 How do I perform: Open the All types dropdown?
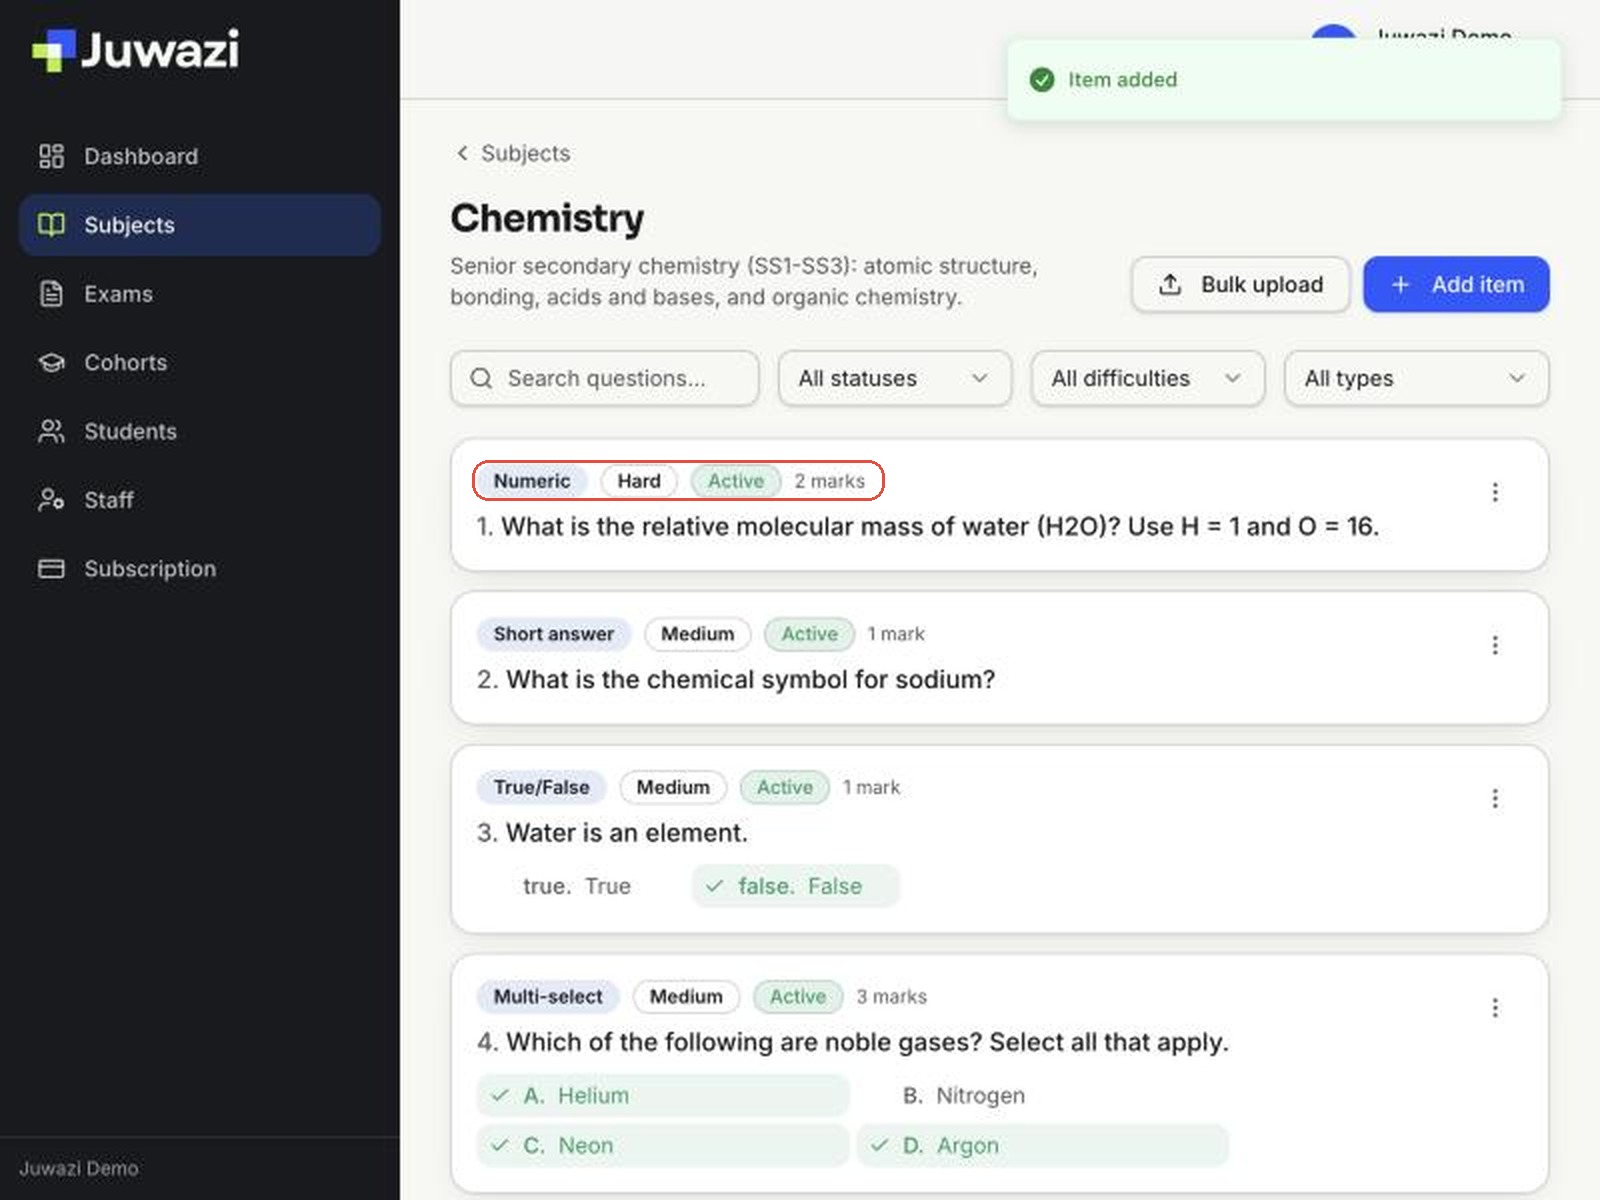pyautogui.click(x=1417, y=379)
